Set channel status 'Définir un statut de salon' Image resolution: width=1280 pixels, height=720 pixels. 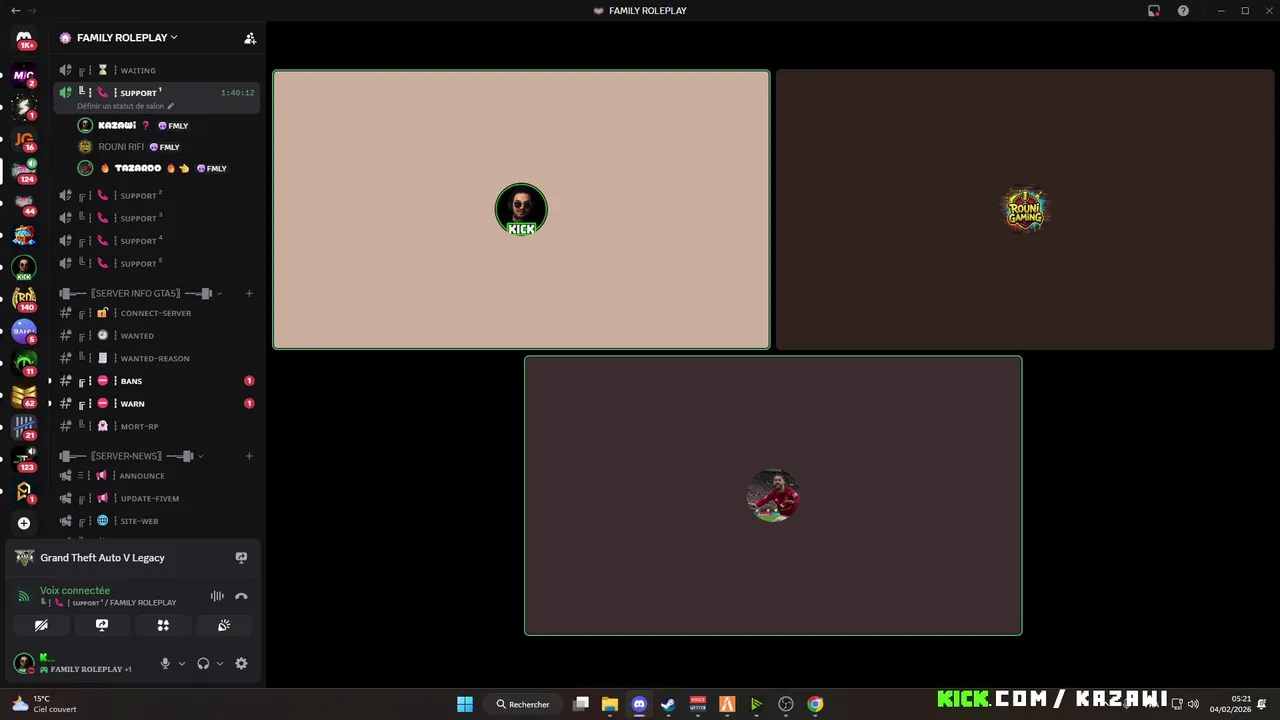[x=125, y=106]
